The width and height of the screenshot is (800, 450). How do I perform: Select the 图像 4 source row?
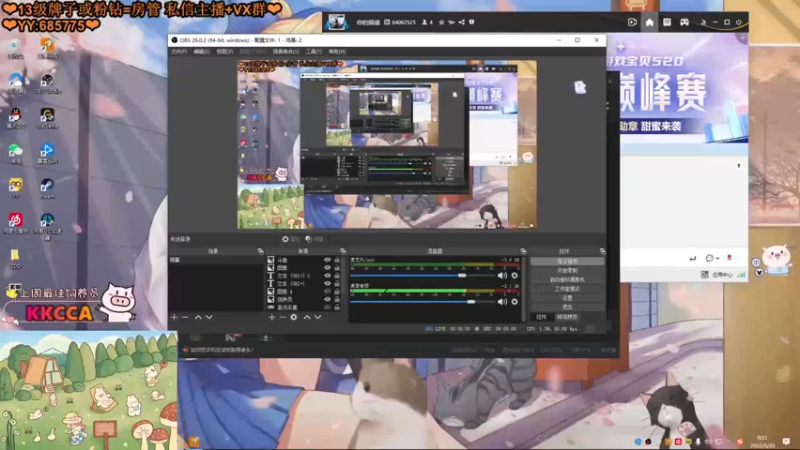coord(304,291)
